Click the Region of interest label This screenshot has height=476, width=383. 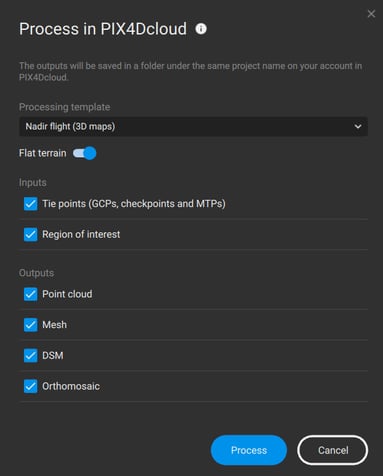[x=81, y=234]
